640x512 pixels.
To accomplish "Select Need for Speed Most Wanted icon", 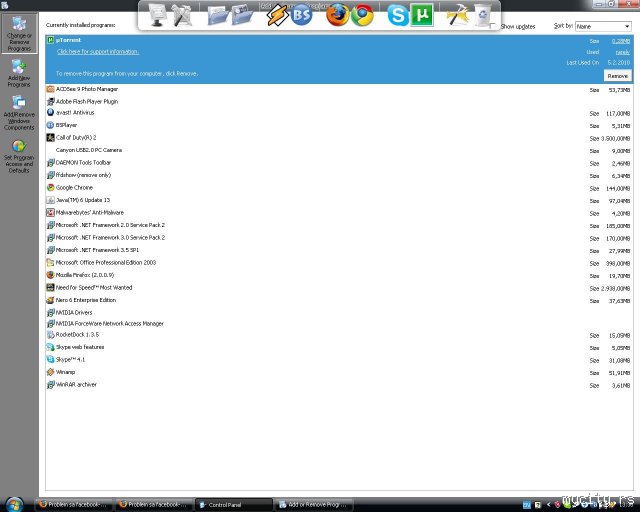I will coord(50,287).
